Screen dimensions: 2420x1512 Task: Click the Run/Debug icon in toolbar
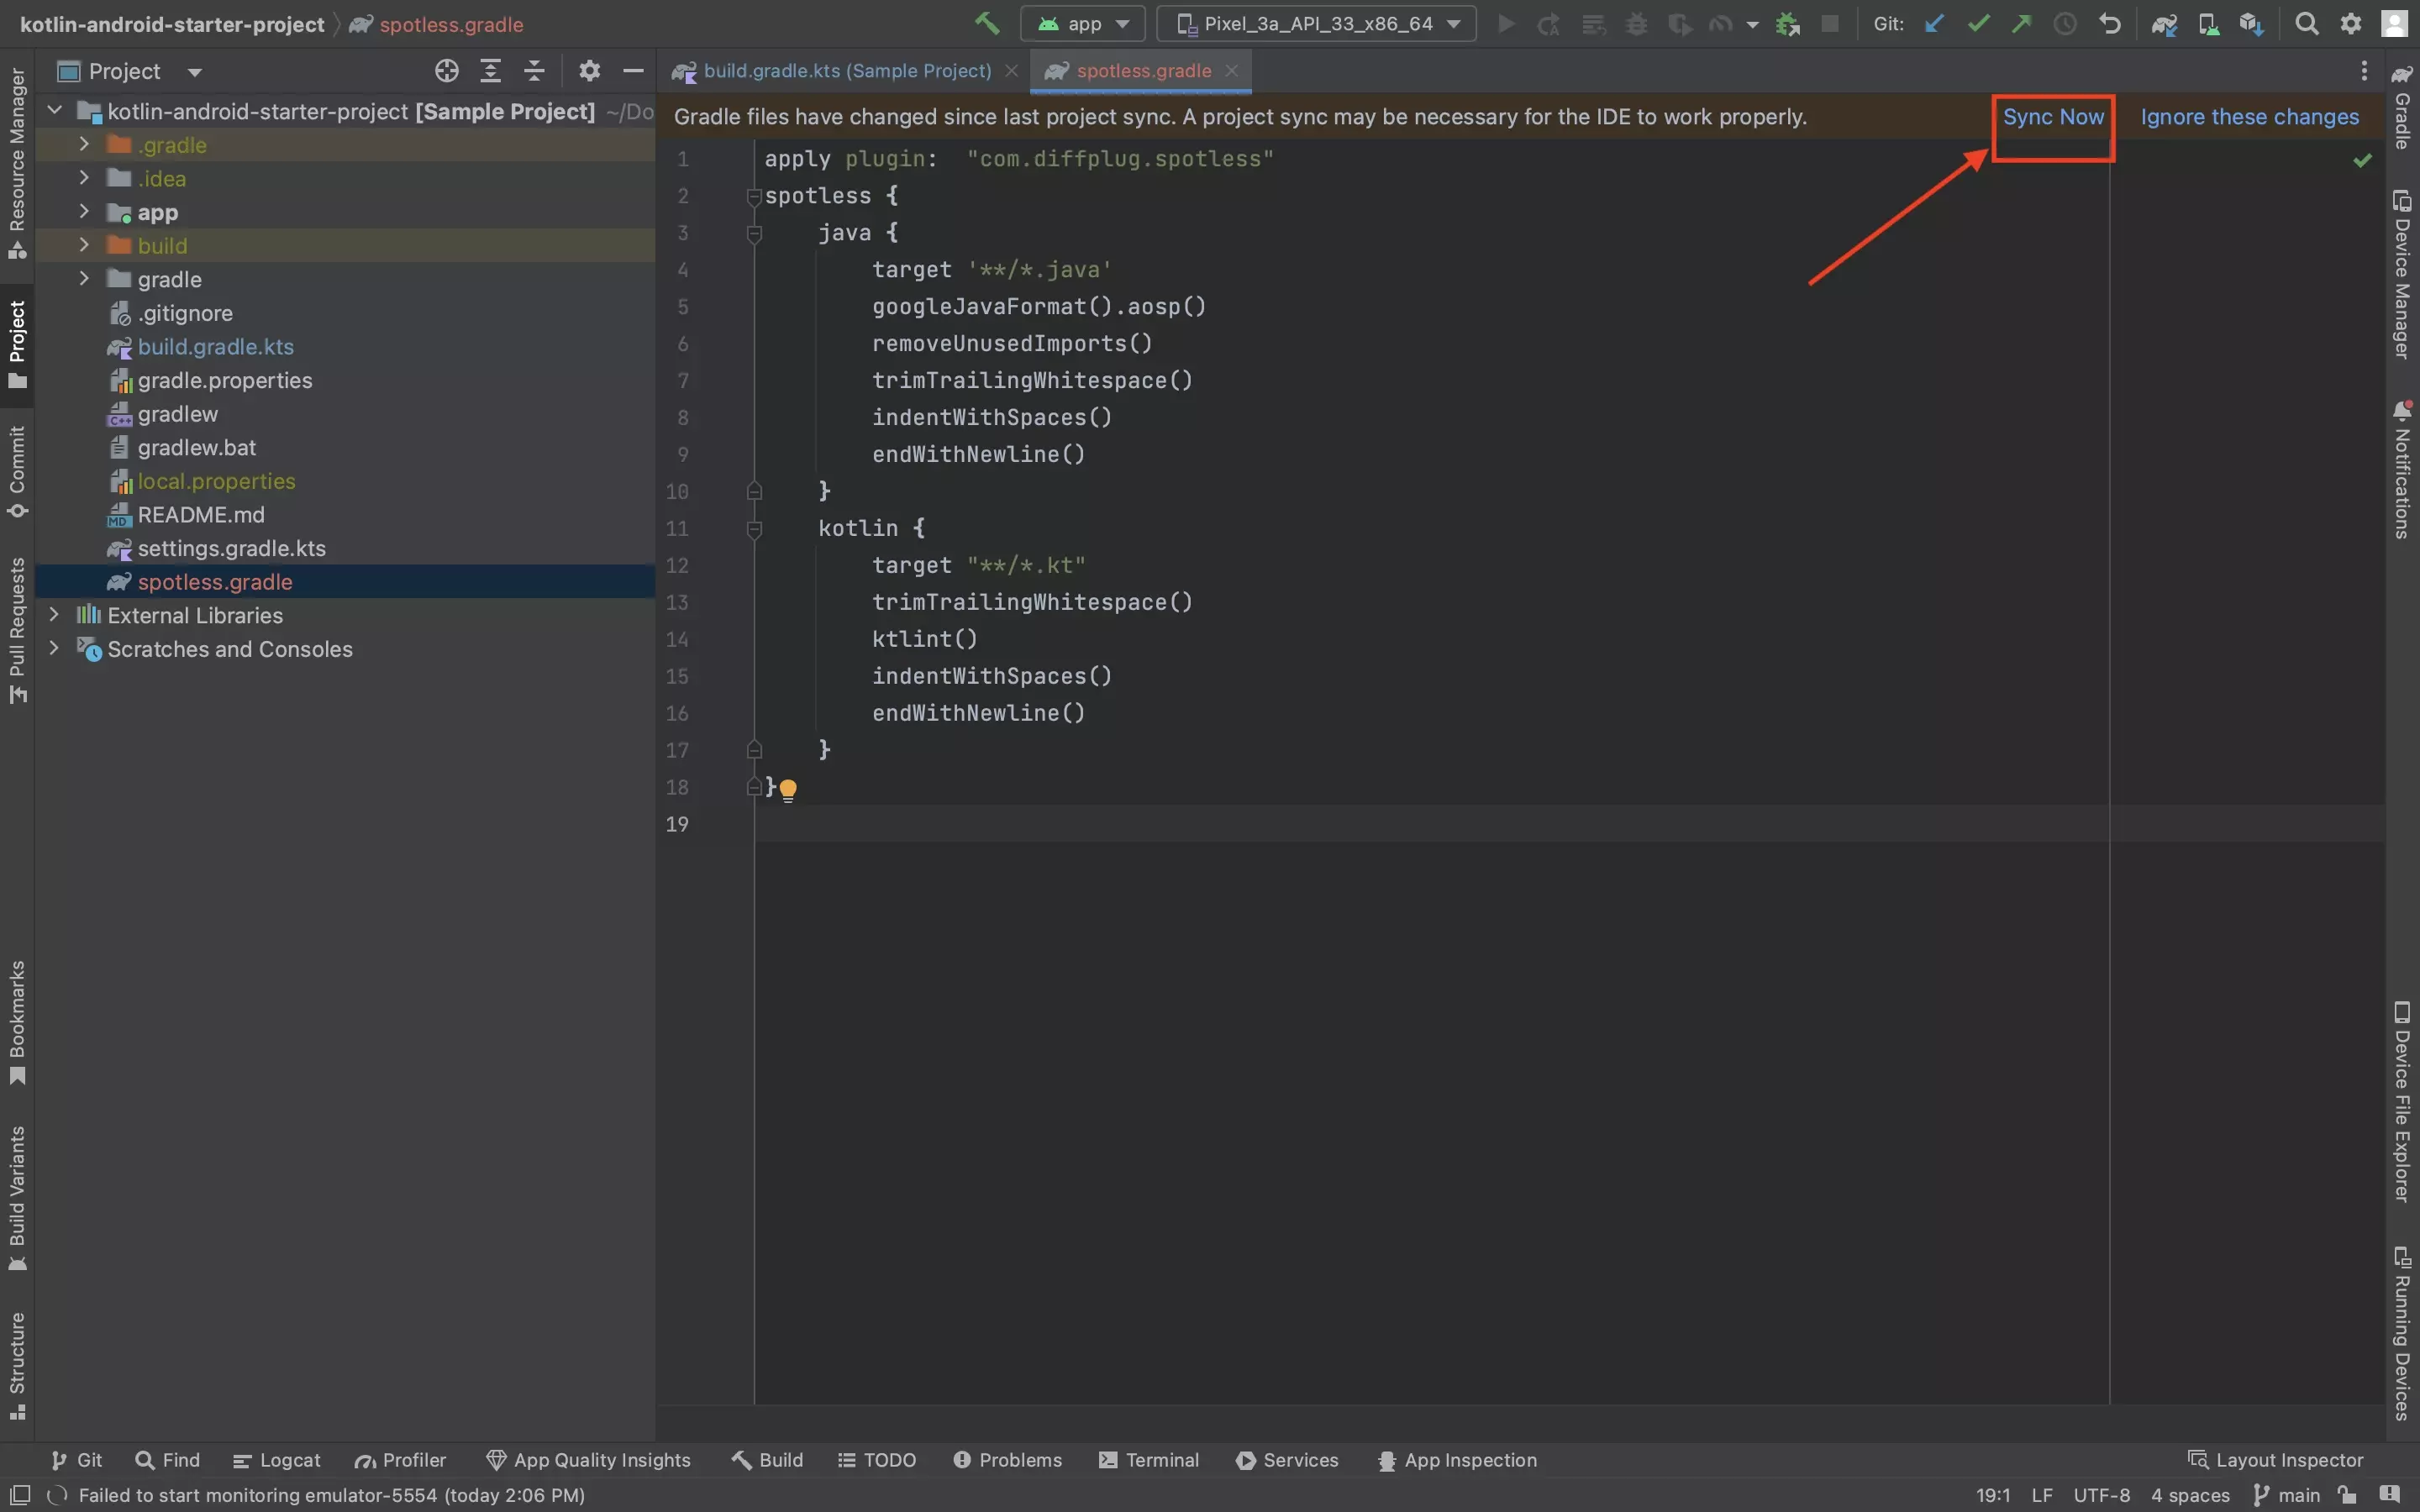pos(1502,24)
